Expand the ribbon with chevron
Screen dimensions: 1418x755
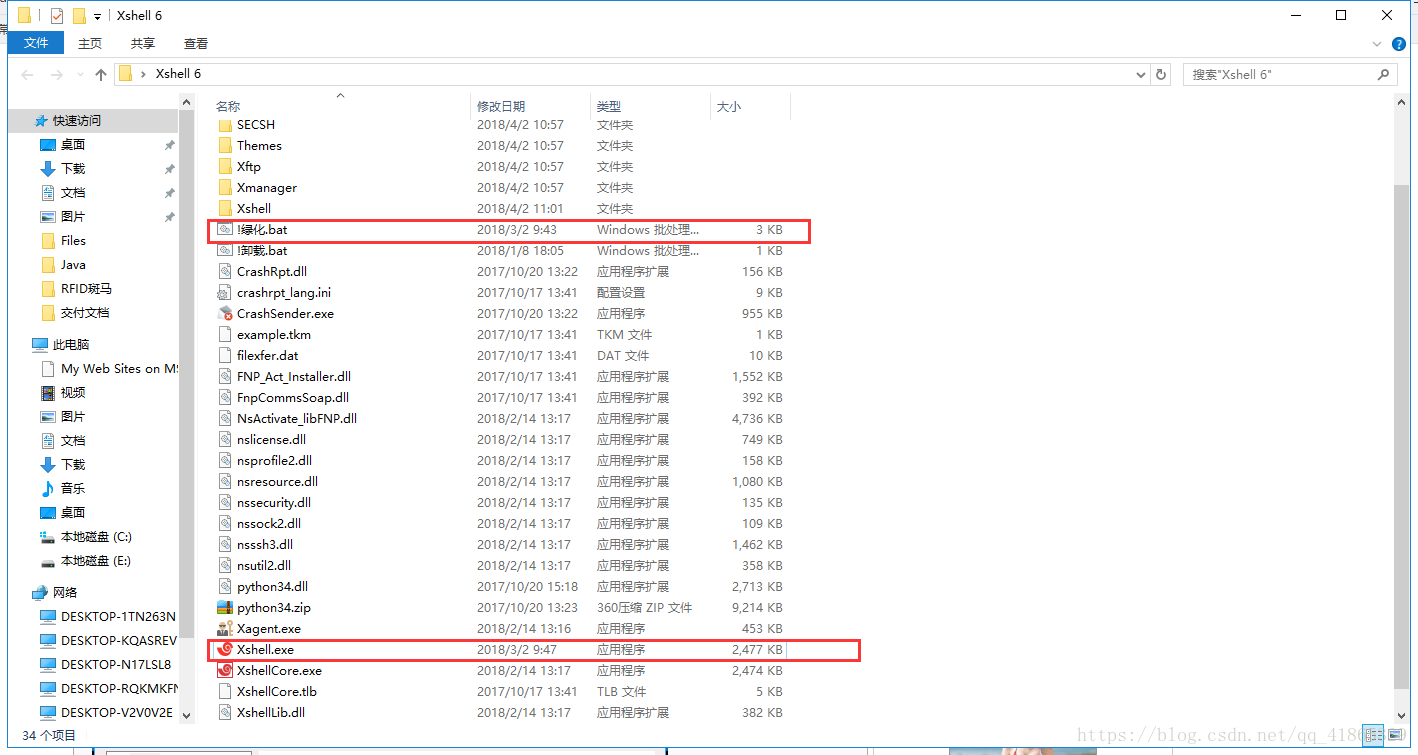pos(1376,43)
